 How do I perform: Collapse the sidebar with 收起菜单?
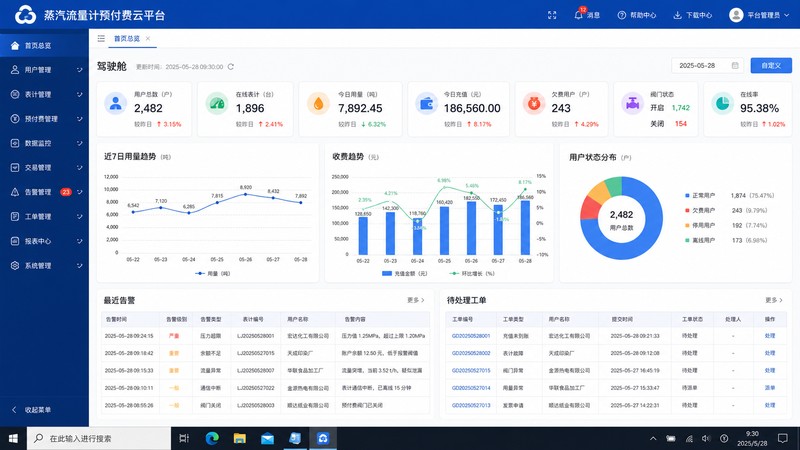click(x=32, y=410)
